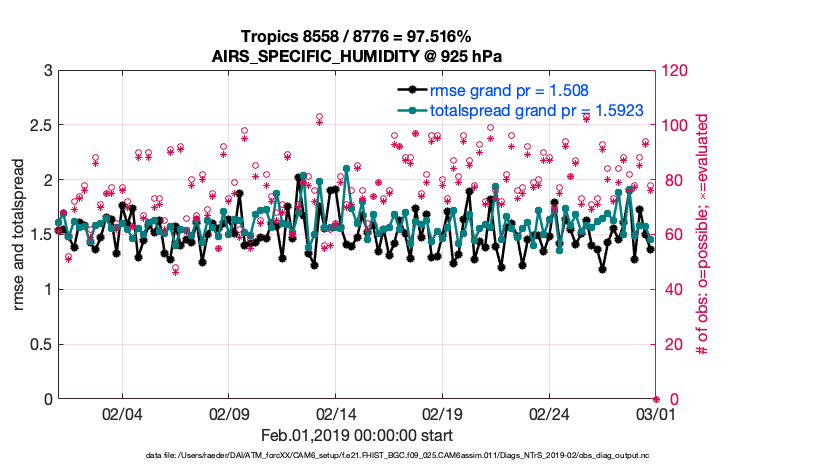The image size is (830, 470).
Task: Click the AIRS_SPECIFIC_HUMIDITY @ 925 hPa subtitle
Action: pos(356,54)
